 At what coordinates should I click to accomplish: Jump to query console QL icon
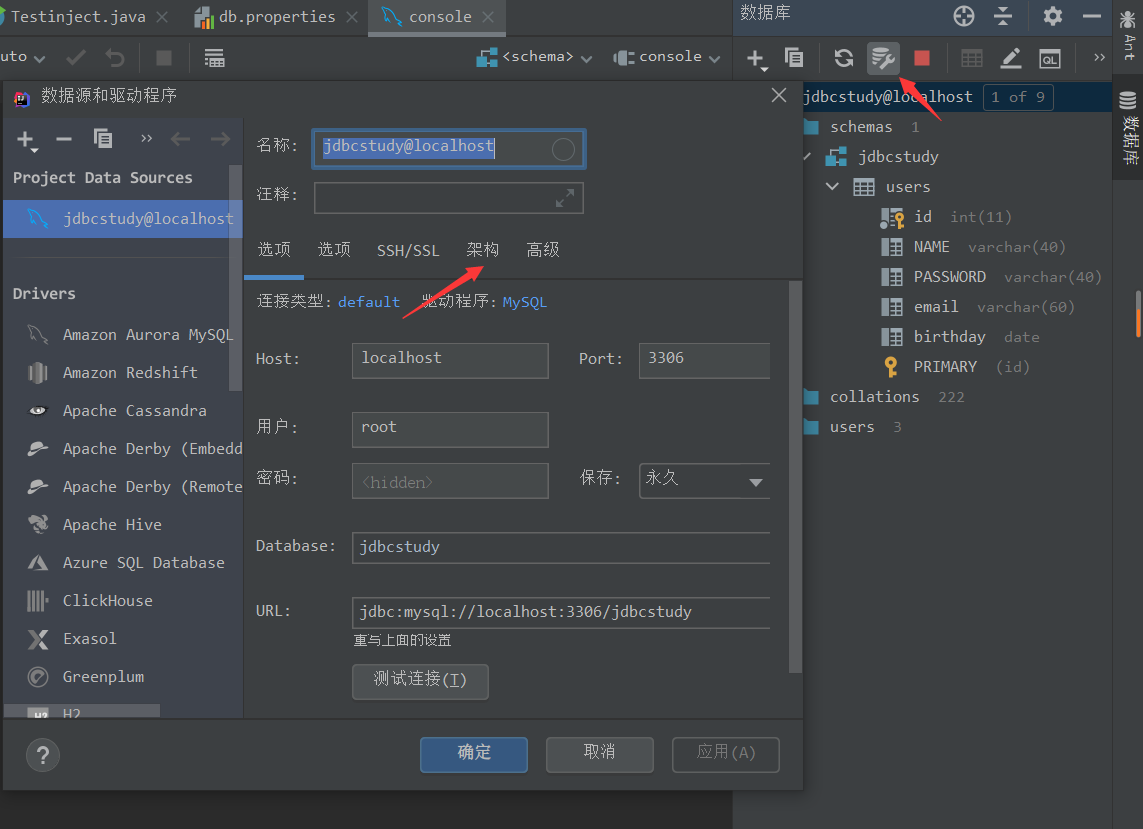[x=1050, y=59]
